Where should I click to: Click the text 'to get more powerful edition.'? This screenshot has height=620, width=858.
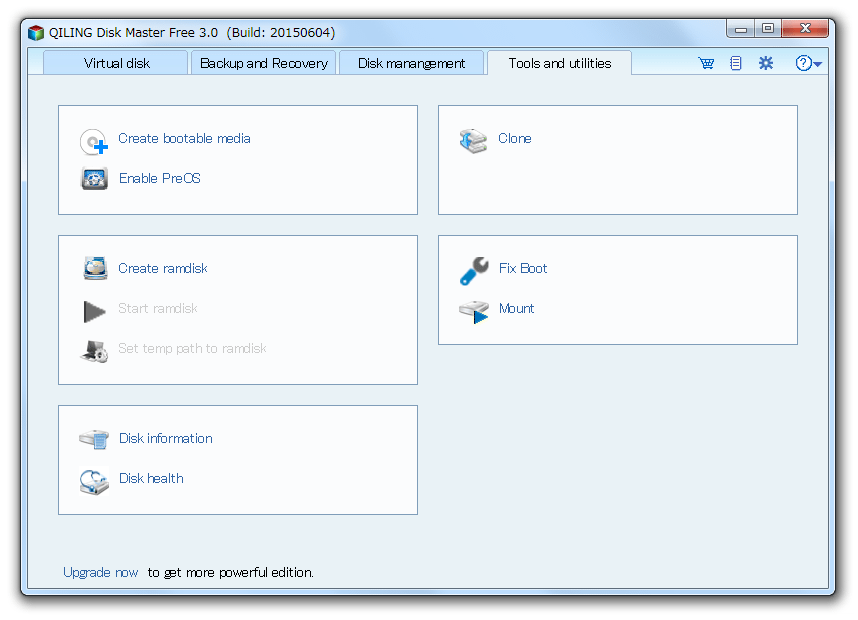230,572
